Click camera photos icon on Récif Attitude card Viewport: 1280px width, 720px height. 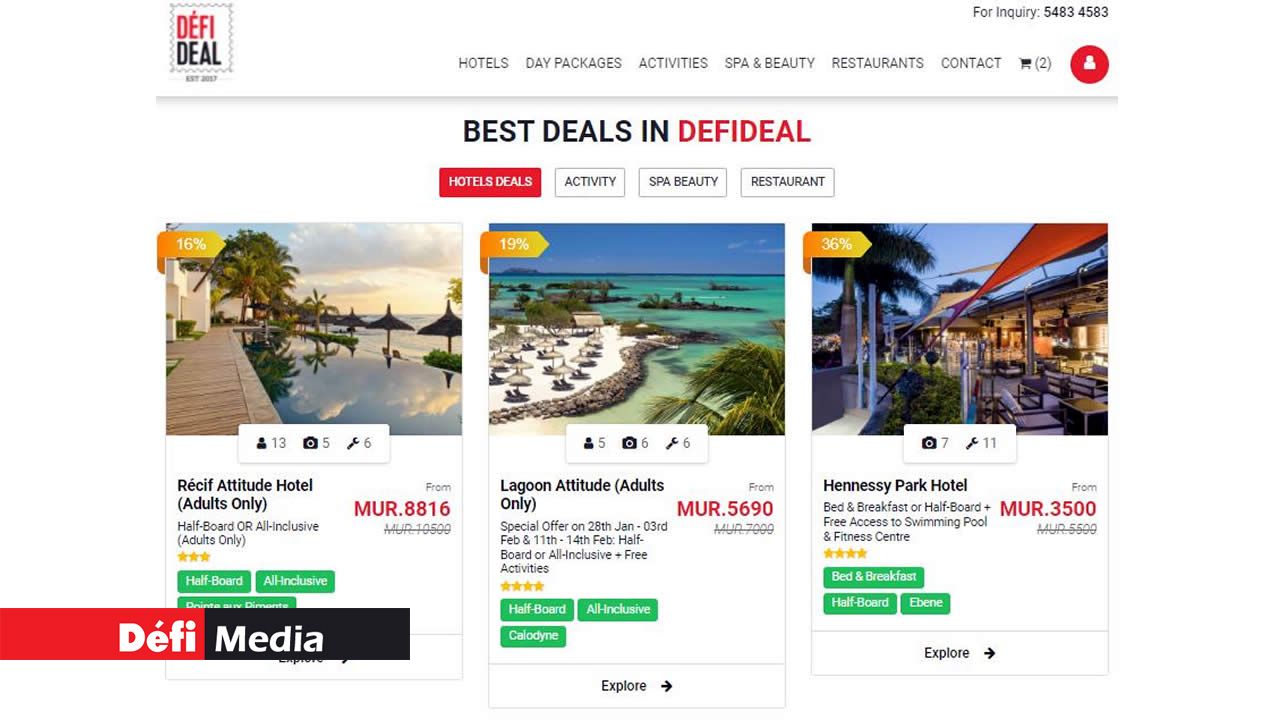coord(310,443)
